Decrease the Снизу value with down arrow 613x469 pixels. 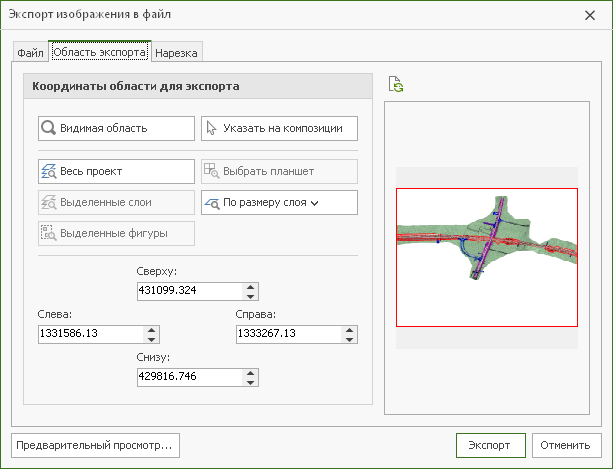pyautogui.click(x=251, y=382)
